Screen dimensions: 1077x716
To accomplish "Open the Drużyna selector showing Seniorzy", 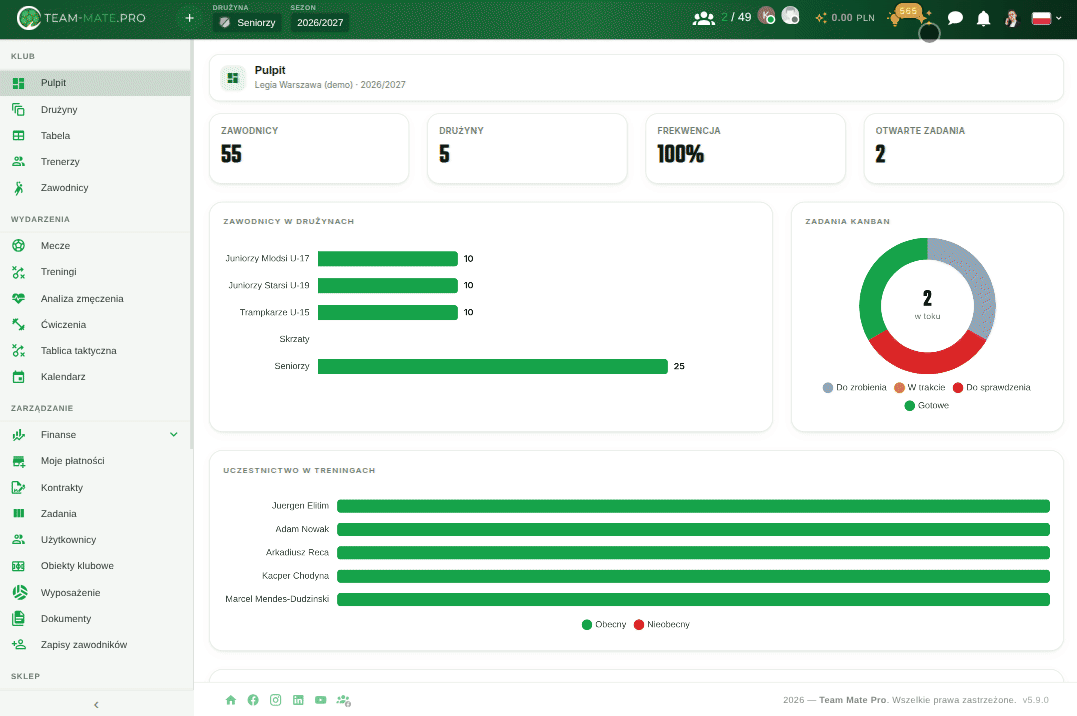I will [x=247, y=23].
